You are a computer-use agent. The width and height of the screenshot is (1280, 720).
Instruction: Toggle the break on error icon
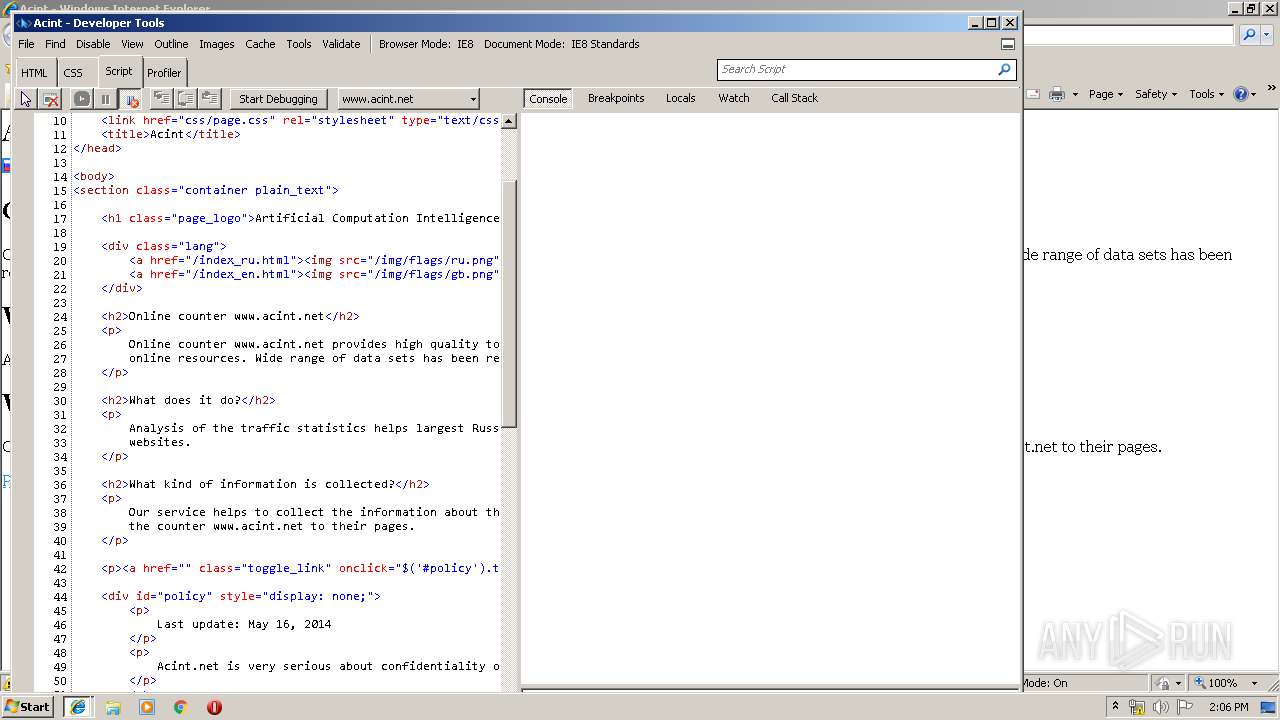click(x=130, y=99)
